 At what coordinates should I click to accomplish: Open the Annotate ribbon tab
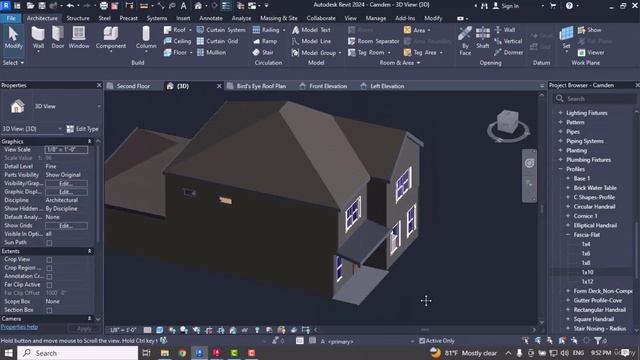211,18
